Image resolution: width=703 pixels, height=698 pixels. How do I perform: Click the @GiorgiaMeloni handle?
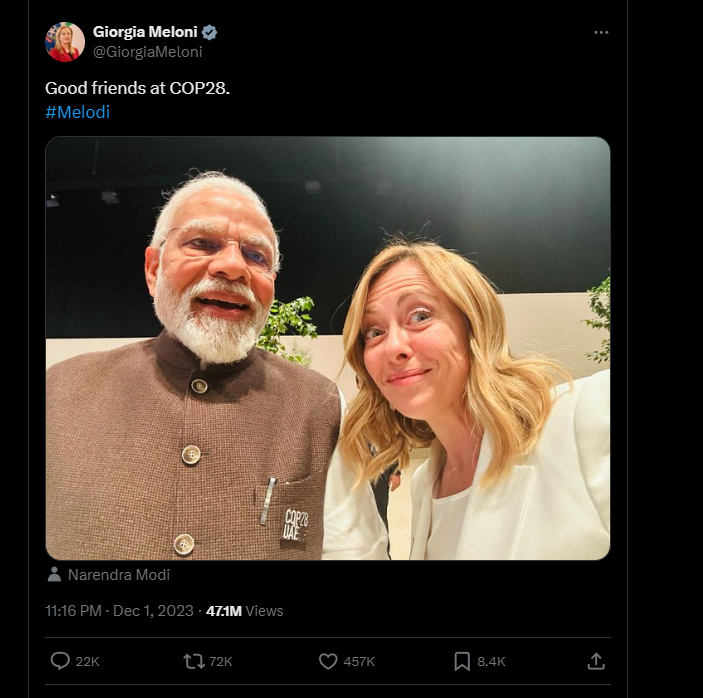click(x=147, y=52)
